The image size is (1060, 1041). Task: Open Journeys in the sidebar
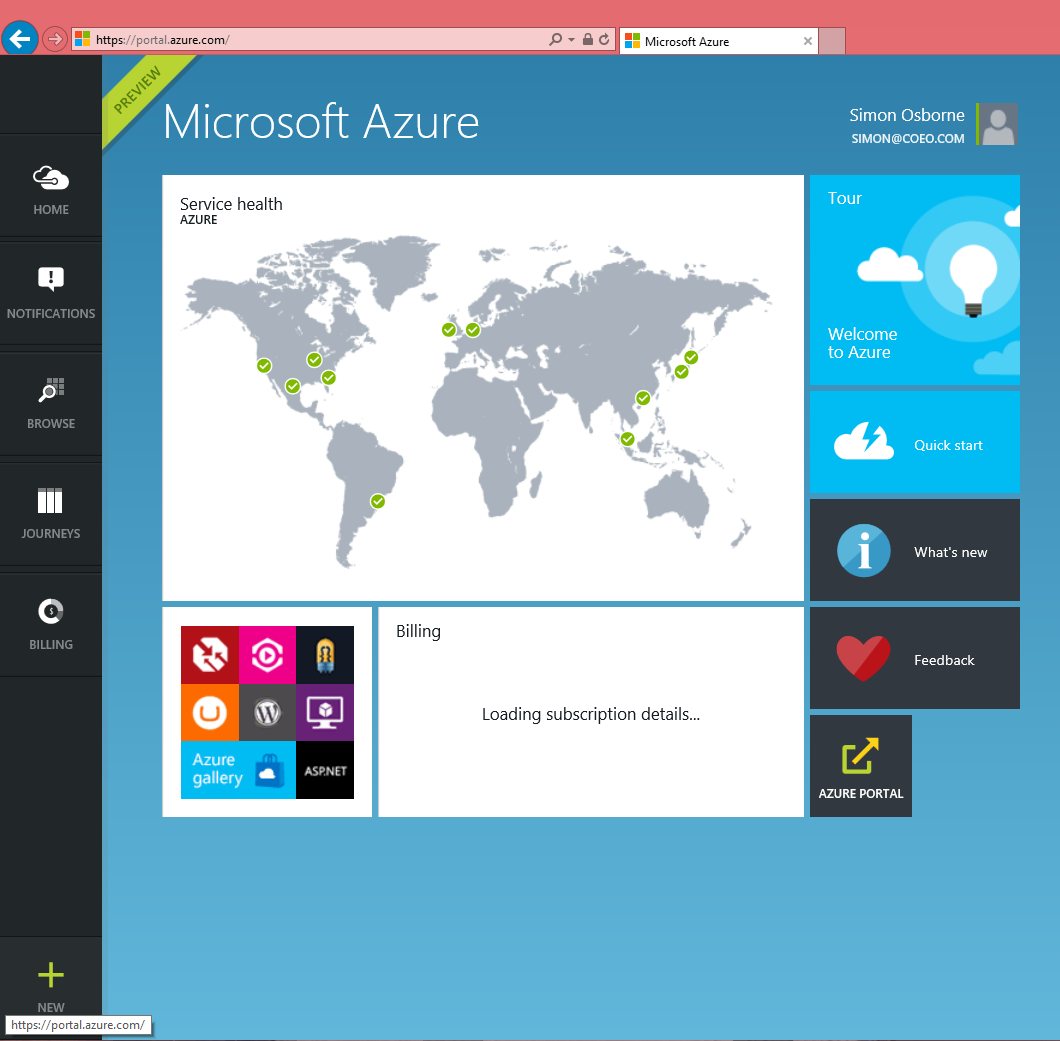coord(51,513)
